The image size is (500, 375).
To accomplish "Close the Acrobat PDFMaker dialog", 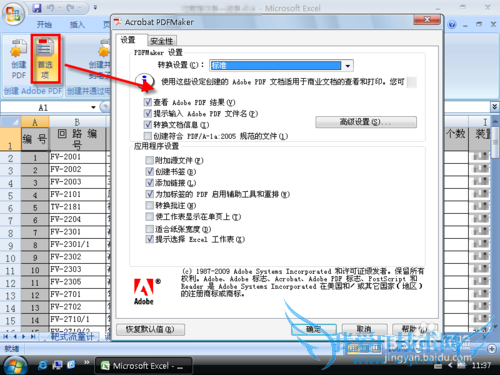I will [x=427, y=20].
